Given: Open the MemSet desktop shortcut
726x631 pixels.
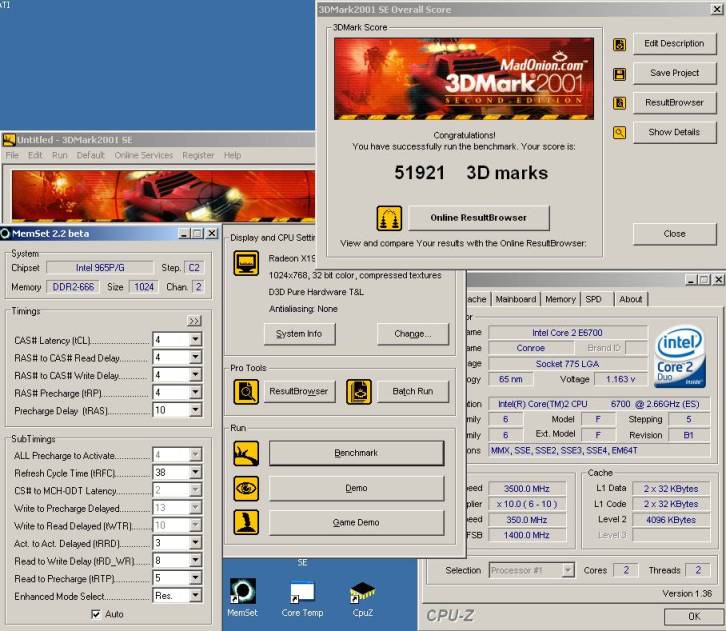Looking at the screenshot, I should pyautogui.click(x=243, y=597).
